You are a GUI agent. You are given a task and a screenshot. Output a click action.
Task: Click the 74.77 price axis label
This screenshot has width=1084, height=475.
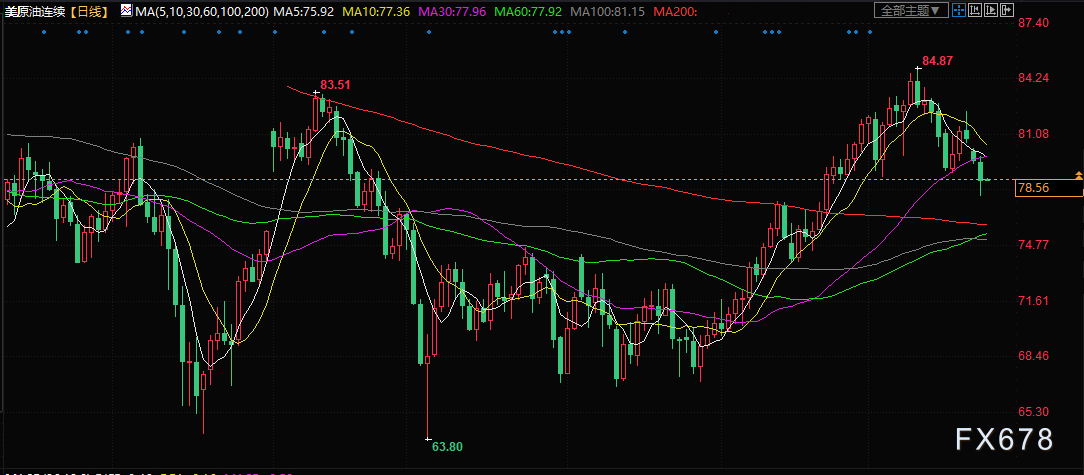click(x=1034, y=245)
